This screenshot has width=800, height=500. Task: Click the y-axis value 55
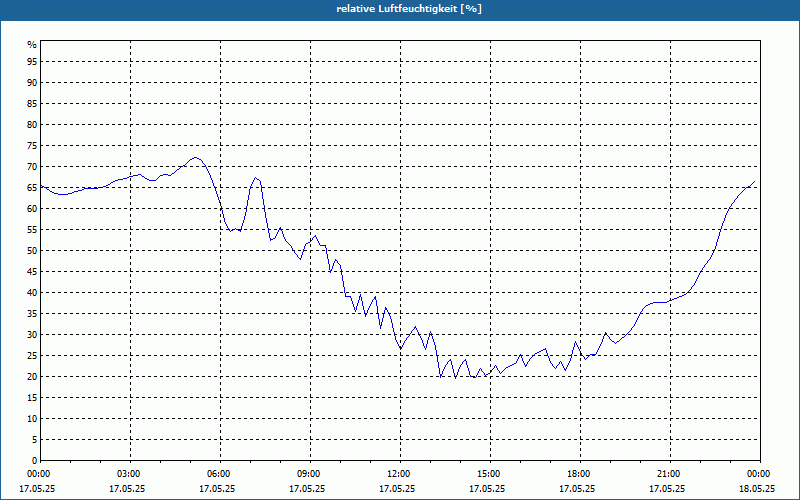click(32, 230)
